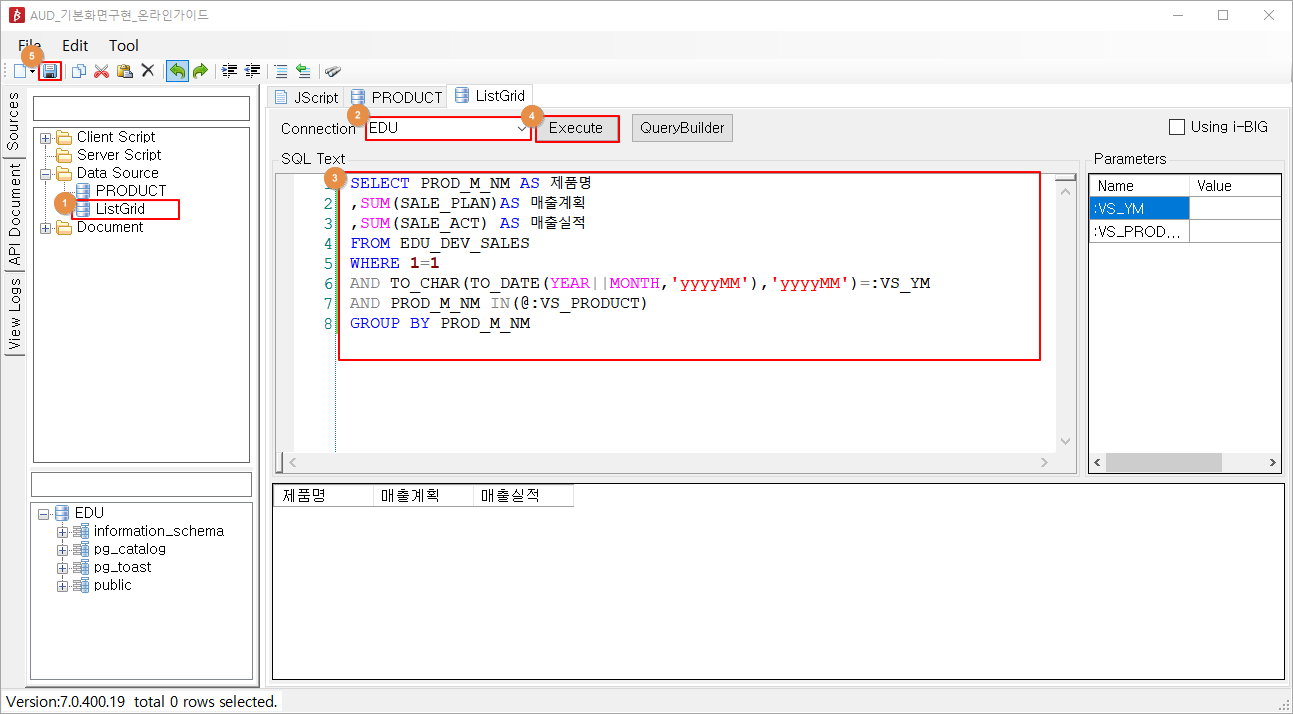Click the Paste clipboard icon

pyautogui.click(x=124, y=71)
